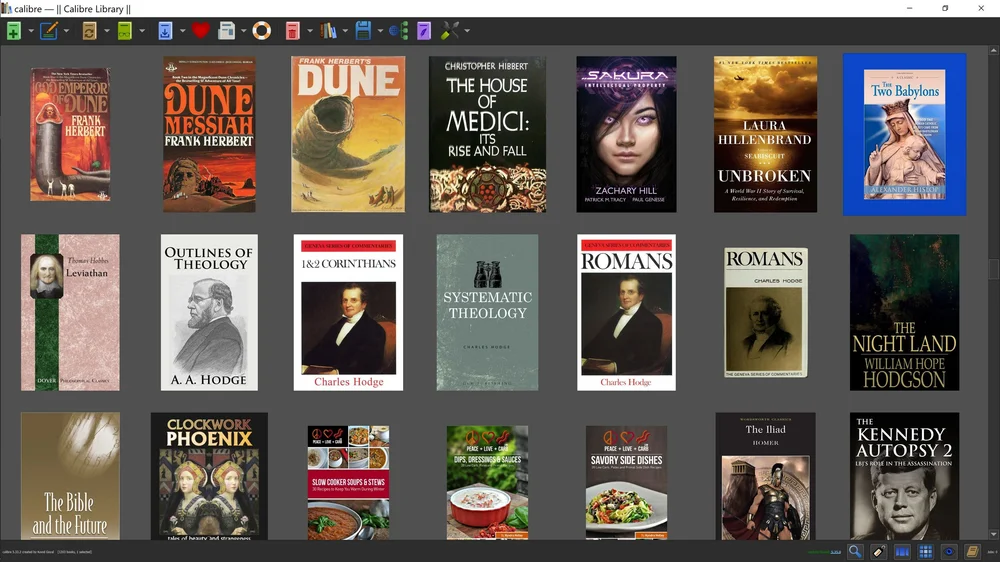Select the sepia Romans Geneva Series cover

765,313
